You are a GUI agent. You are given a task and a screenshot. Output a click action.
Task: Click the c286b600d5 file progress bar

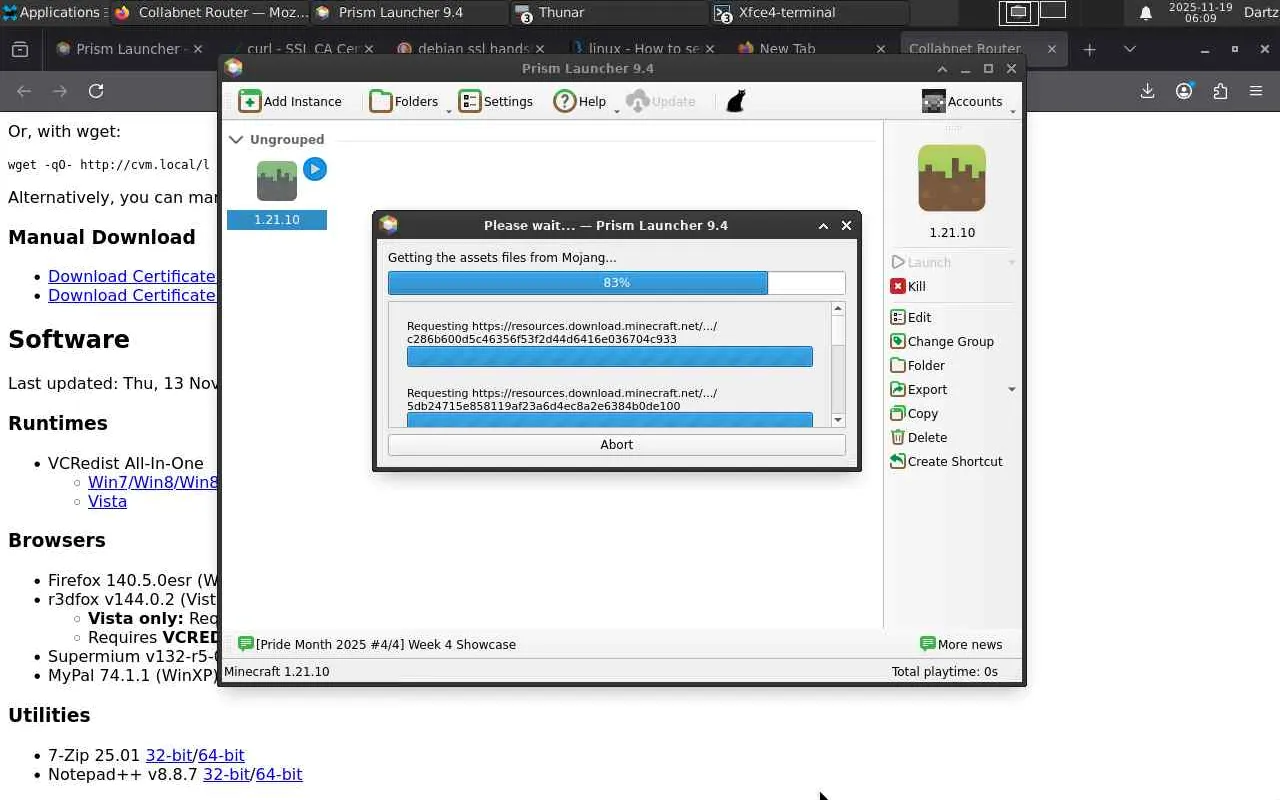point(610,357)
